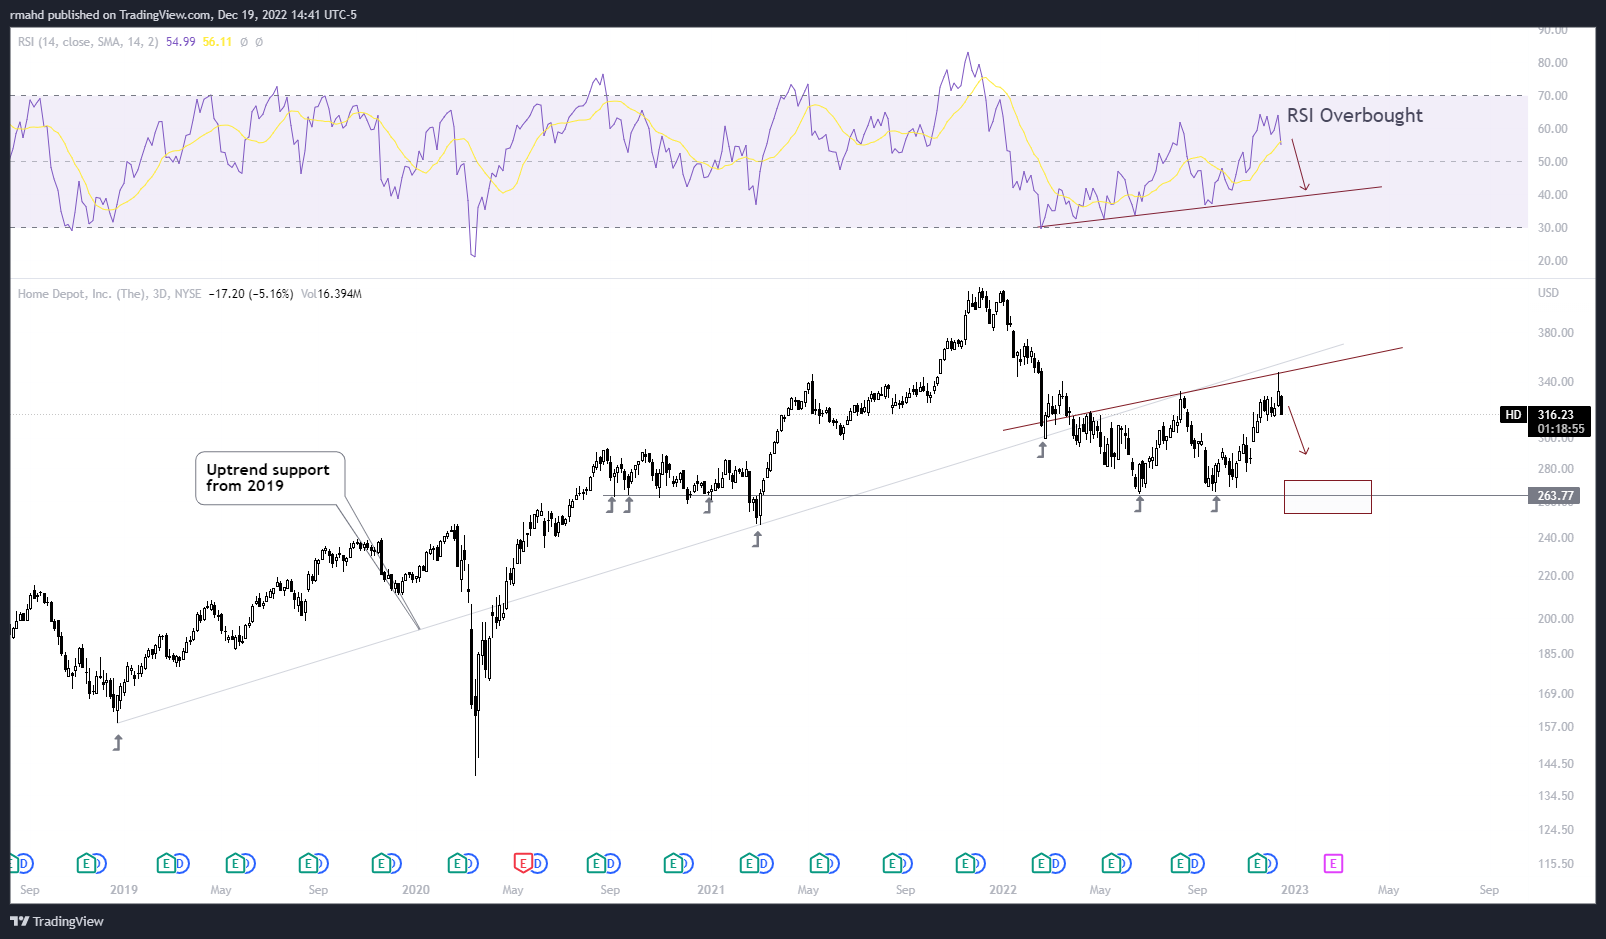
Task: Click the HD symbol price tag
Action: click(1514, 415)
